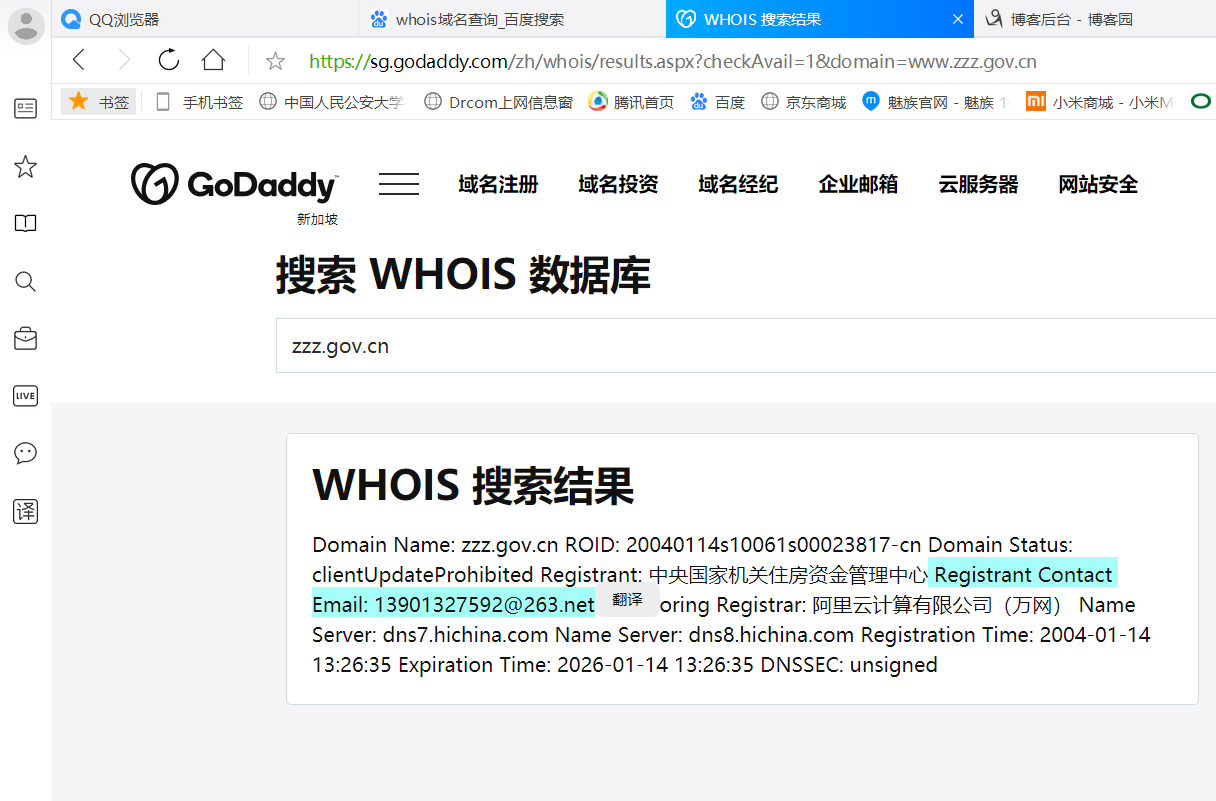Open the chat bubble sidebar icon
The image size is (1216, 801).
click(26, 453)
